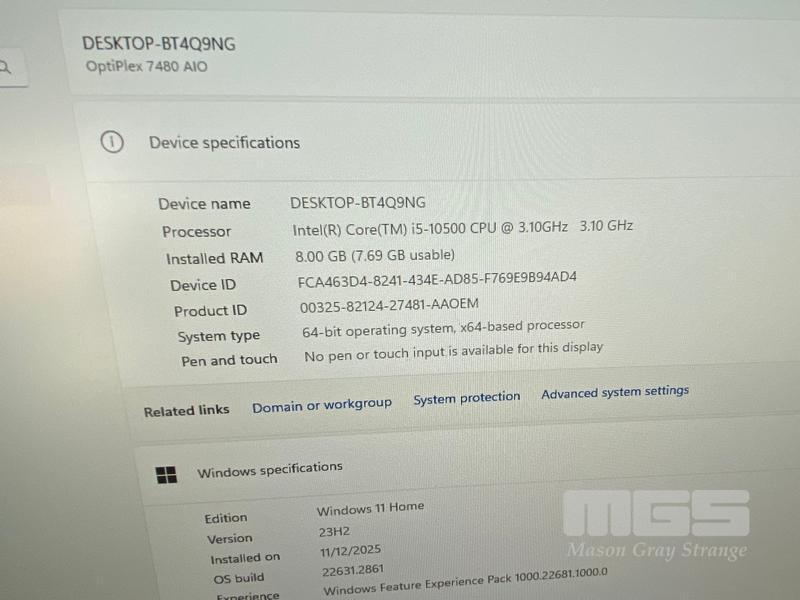Click the OptiPlex 7480 AIO model text
Image resolution: width=800 pixels, height=600 pixels.
pyautogui.click(x=146, y=66)
